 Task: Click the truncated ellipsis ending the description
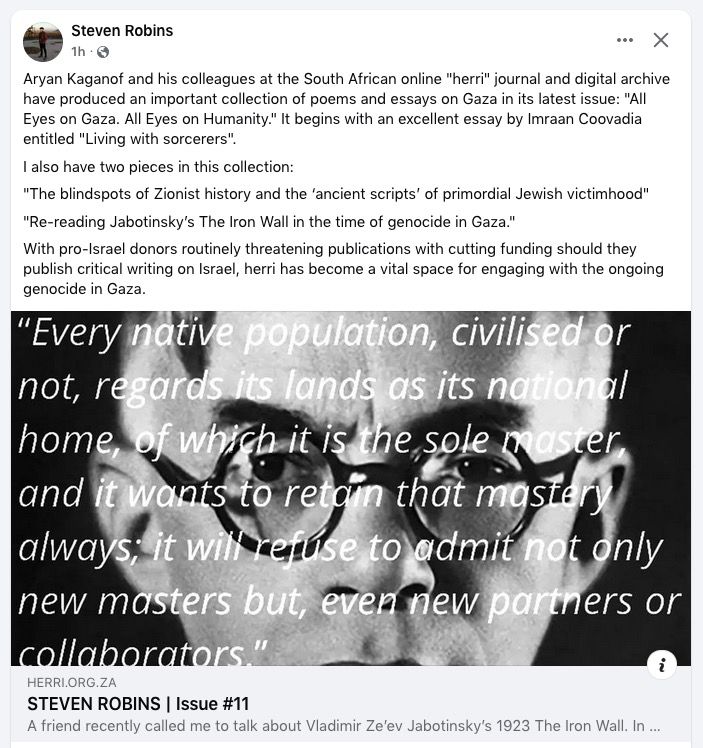click(655, 727)
